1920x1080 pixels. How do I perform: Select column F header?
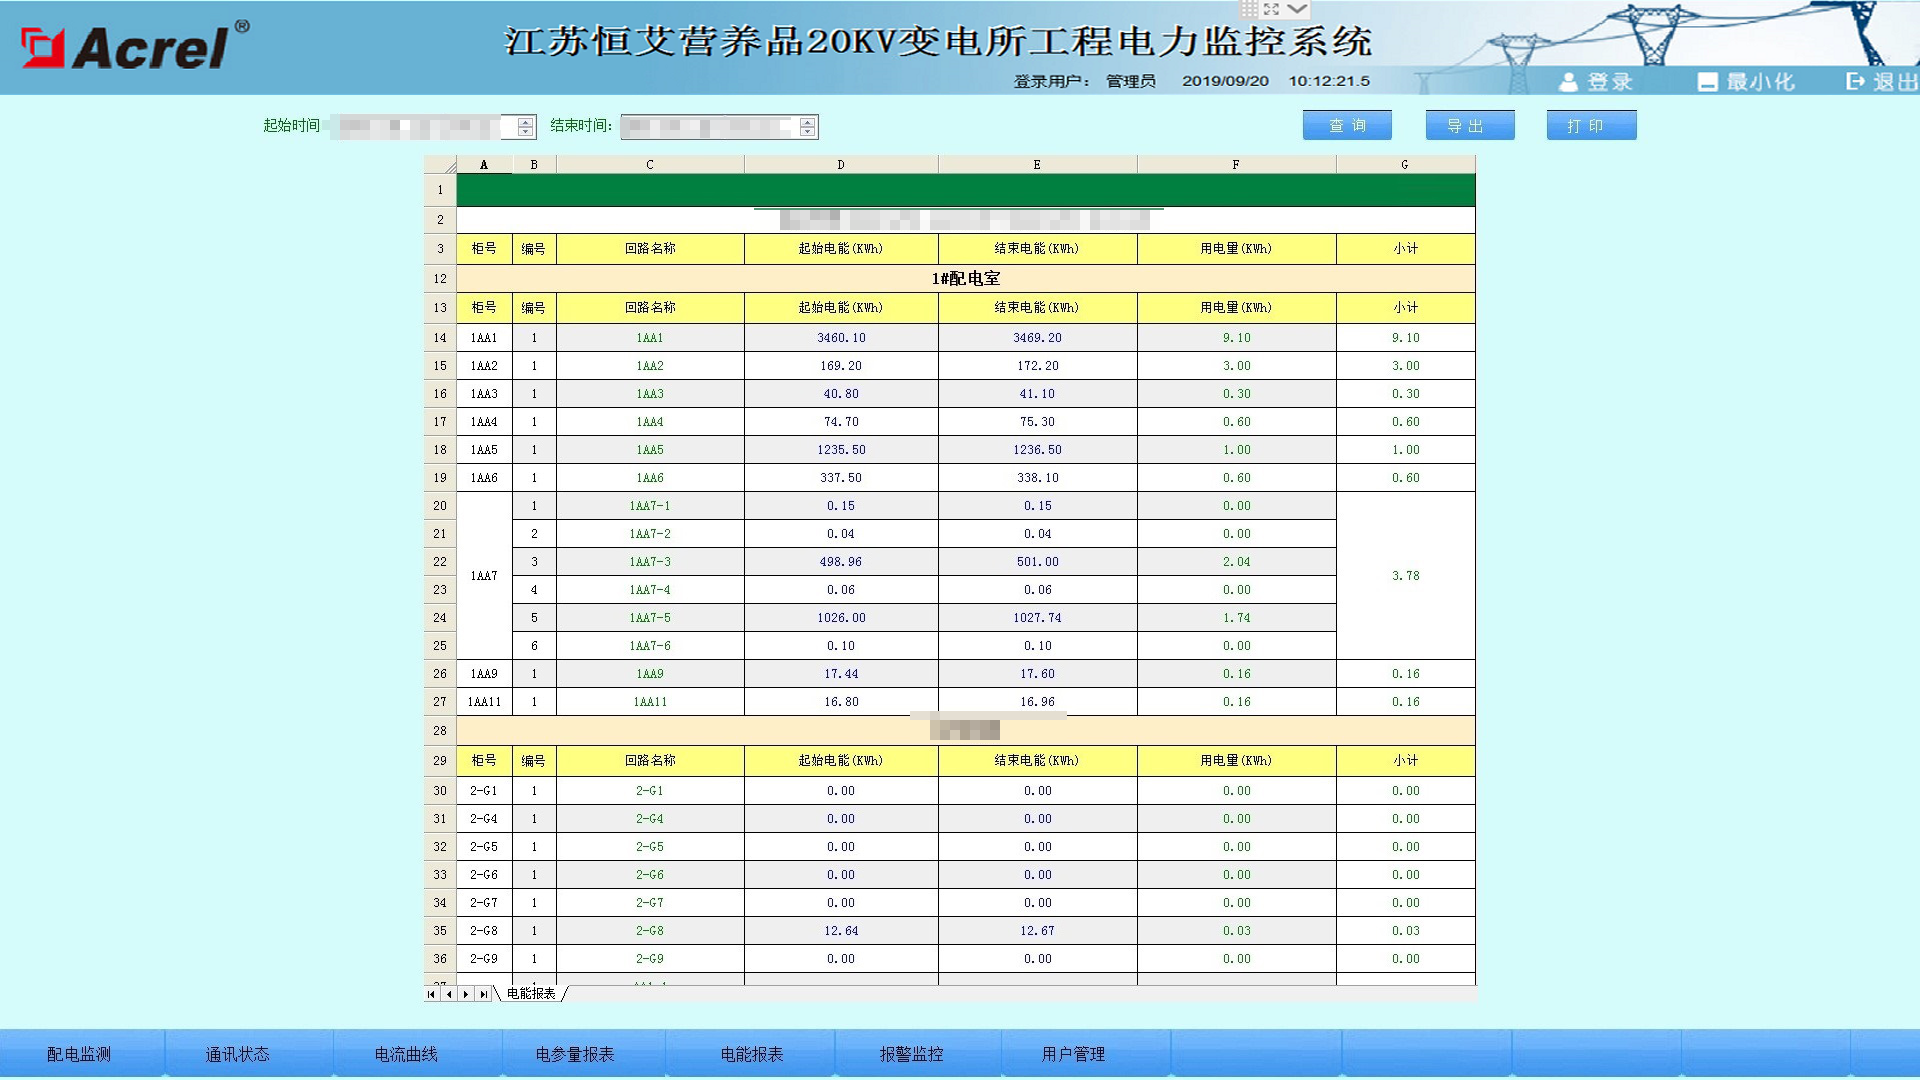[x=1236, y=165]
